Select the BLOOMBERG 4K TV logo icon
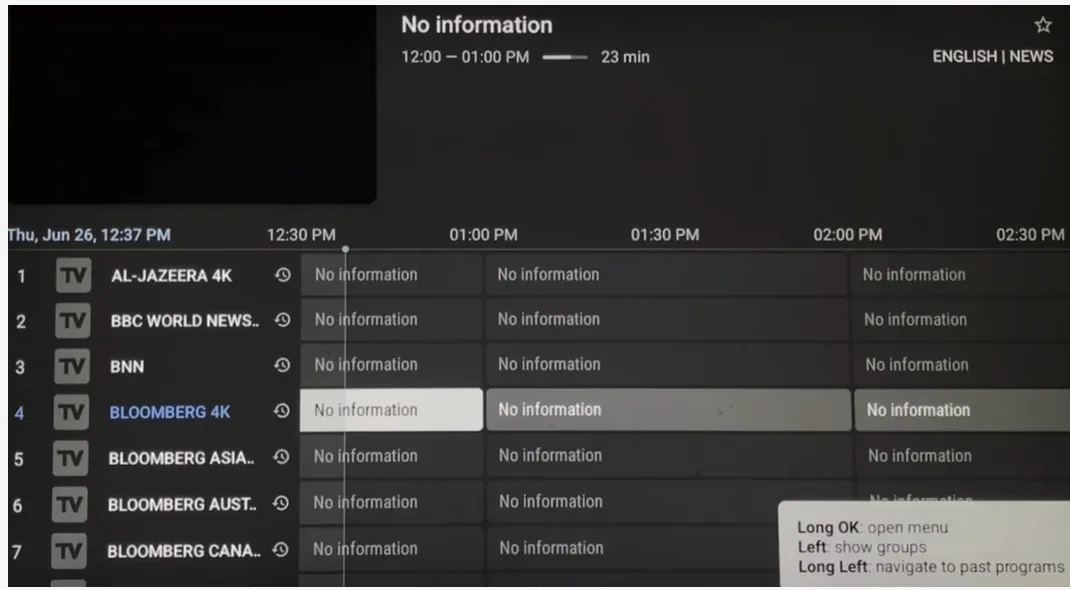The image size is (1070, 590). [71, 411]
